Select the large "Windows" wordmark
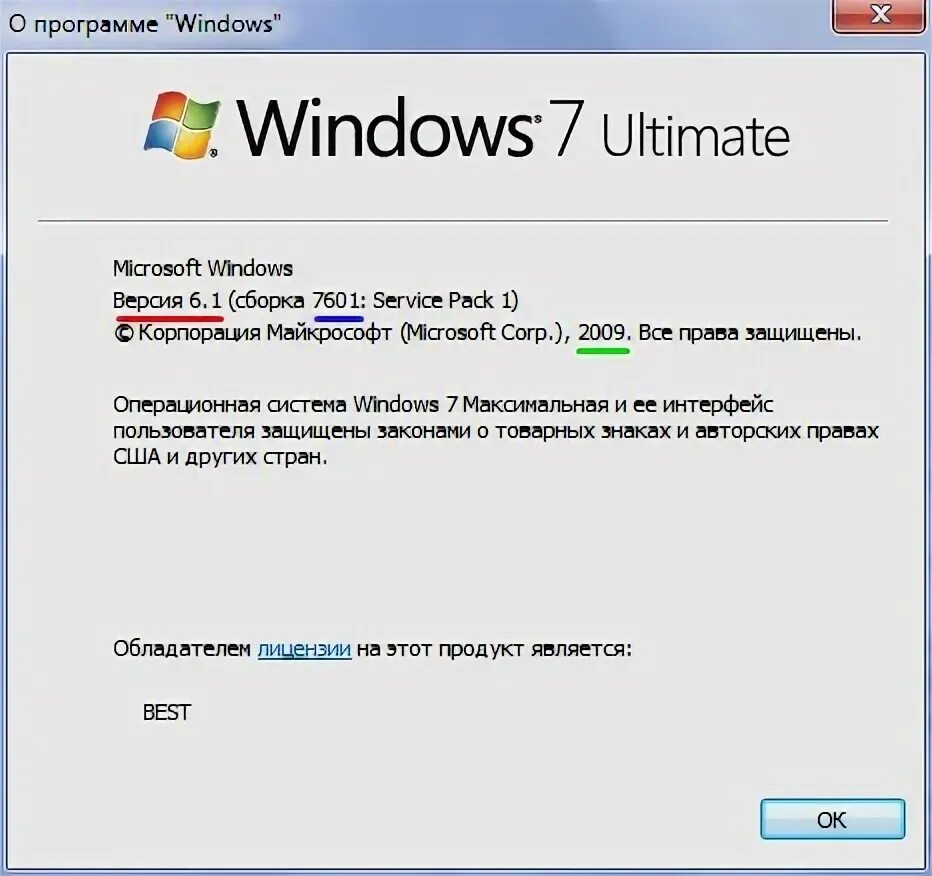The width and height of the screenshot is (932, 876). 385,128
